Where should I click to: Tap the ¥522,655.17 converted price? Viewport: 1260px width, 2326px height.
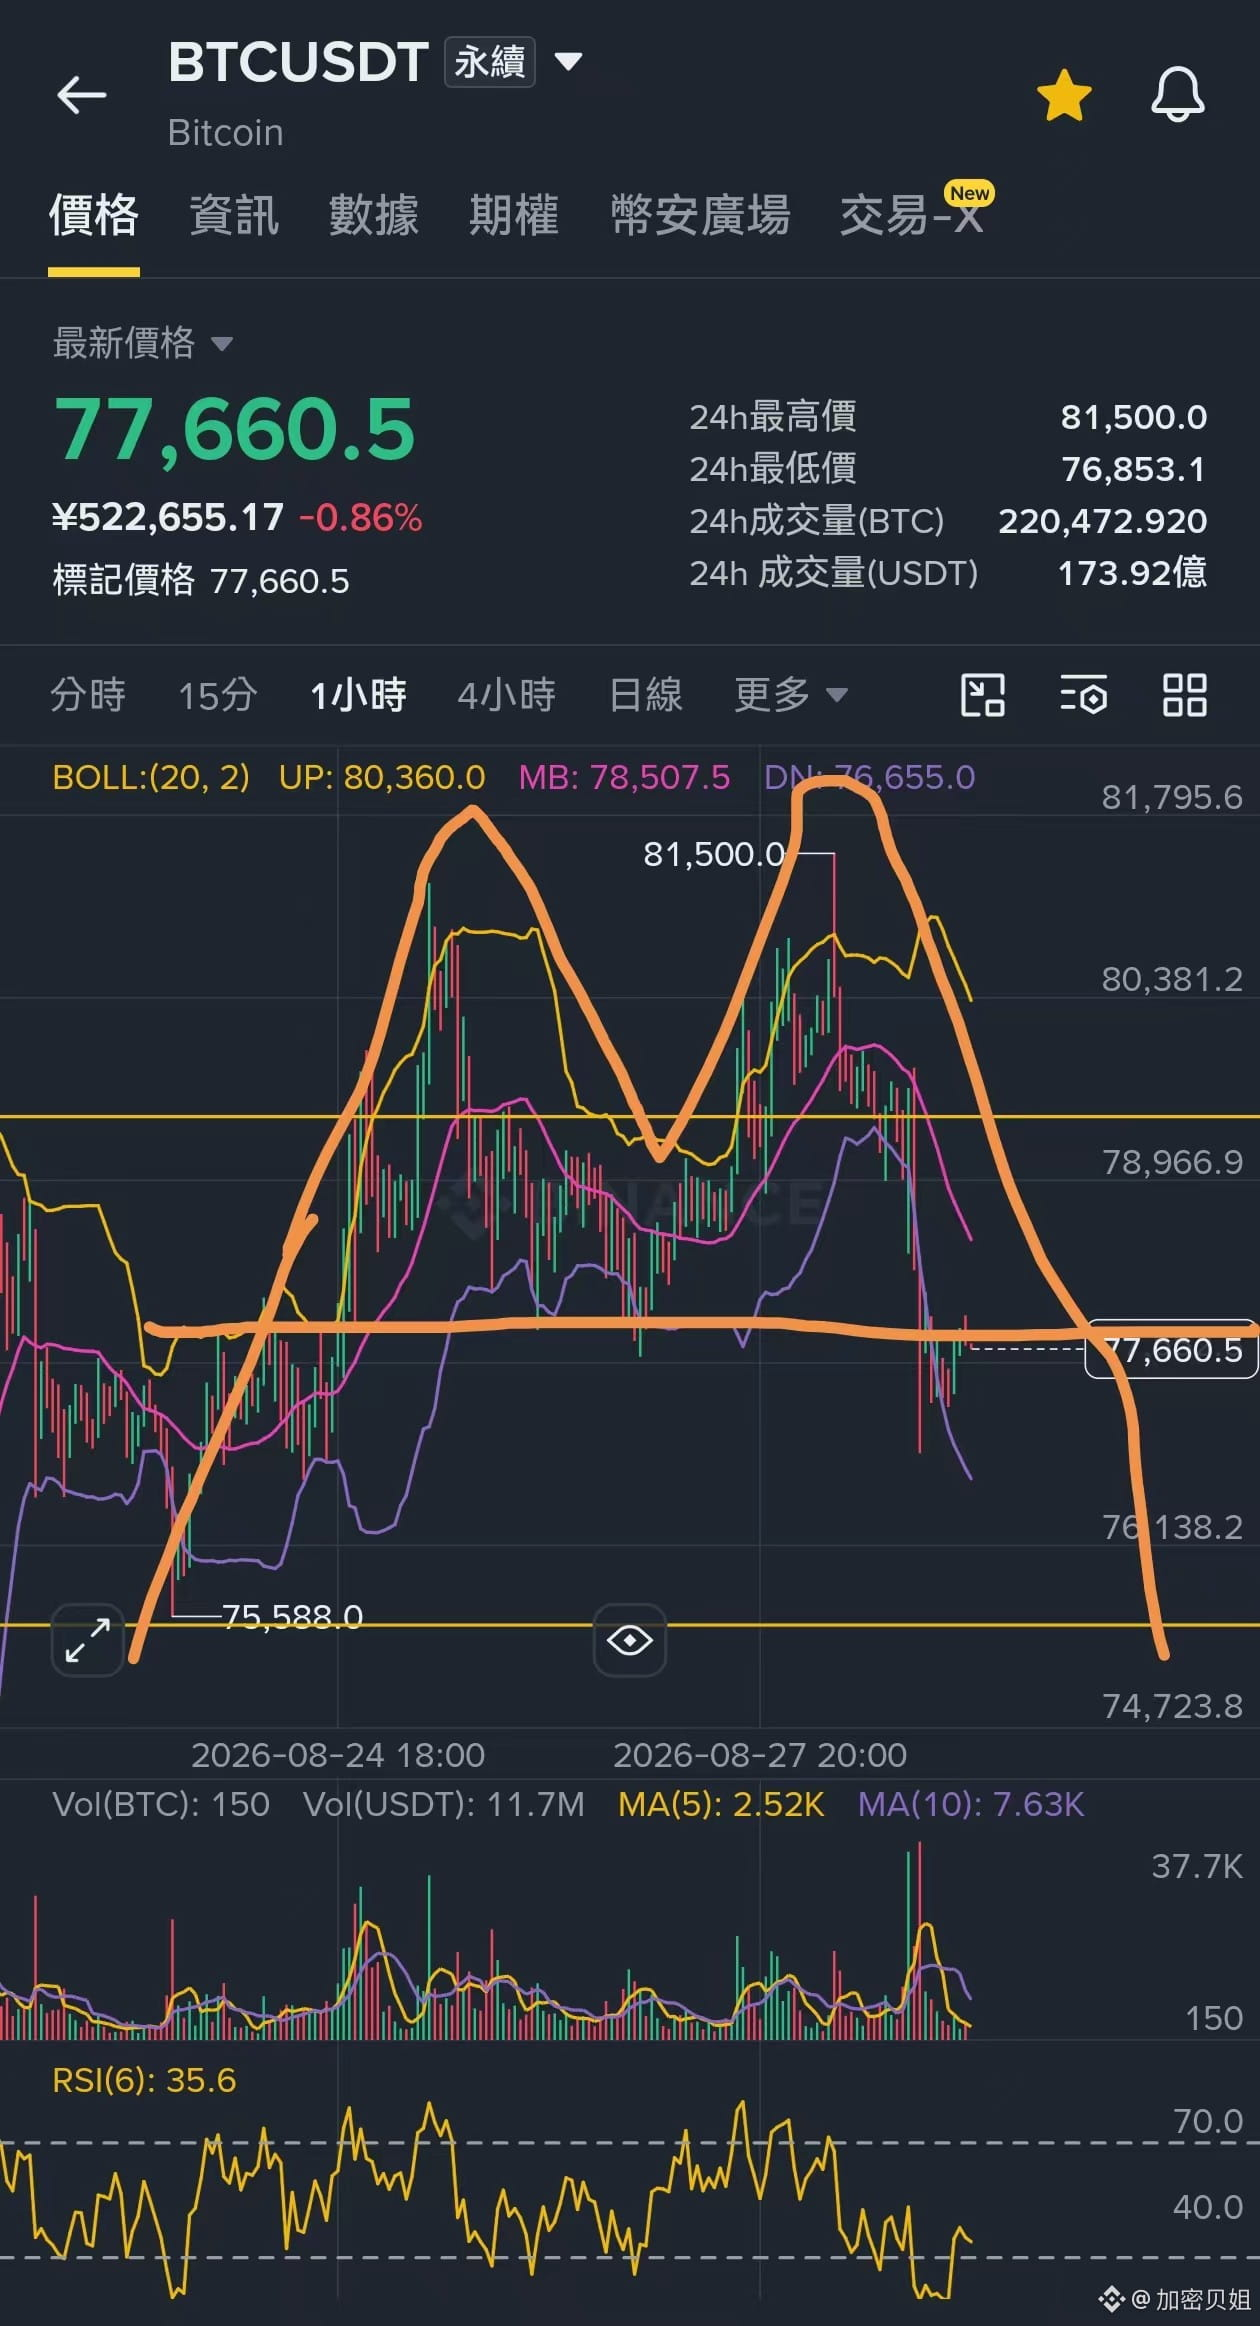(168, 517)
